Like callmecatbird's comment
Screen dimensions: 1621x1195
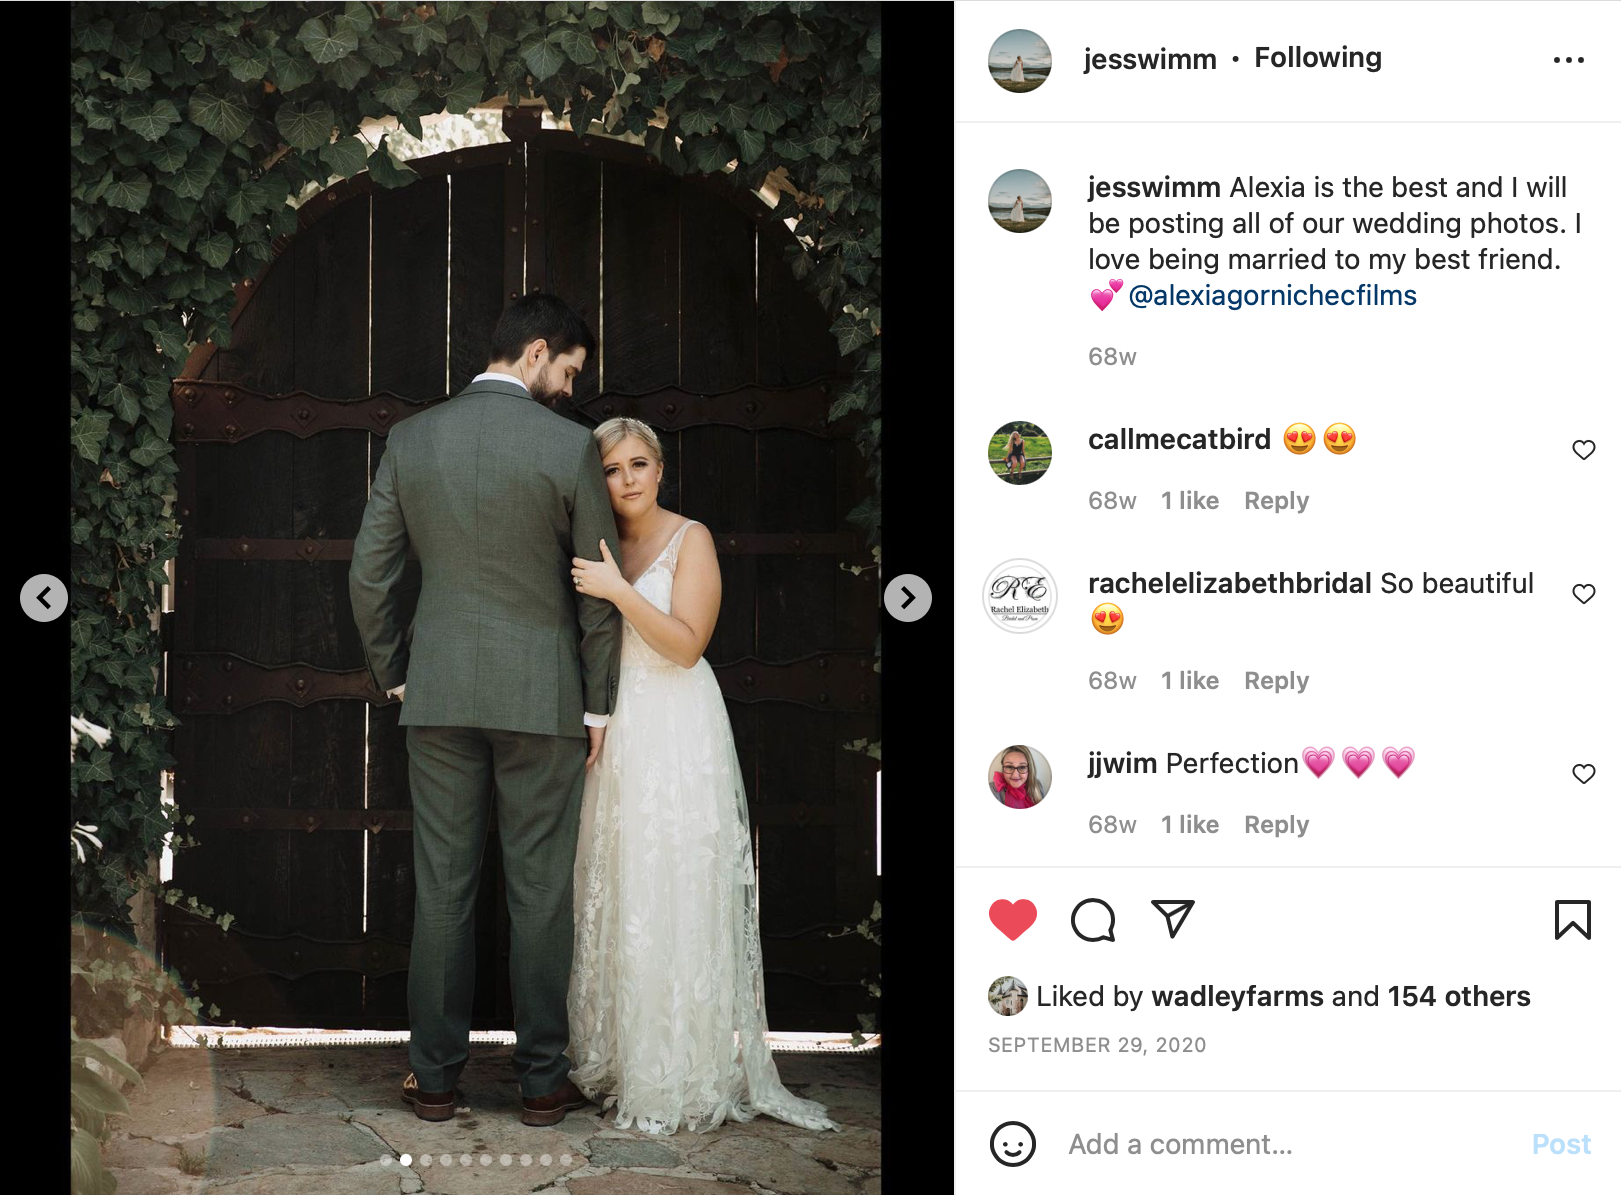point(1584,450)
